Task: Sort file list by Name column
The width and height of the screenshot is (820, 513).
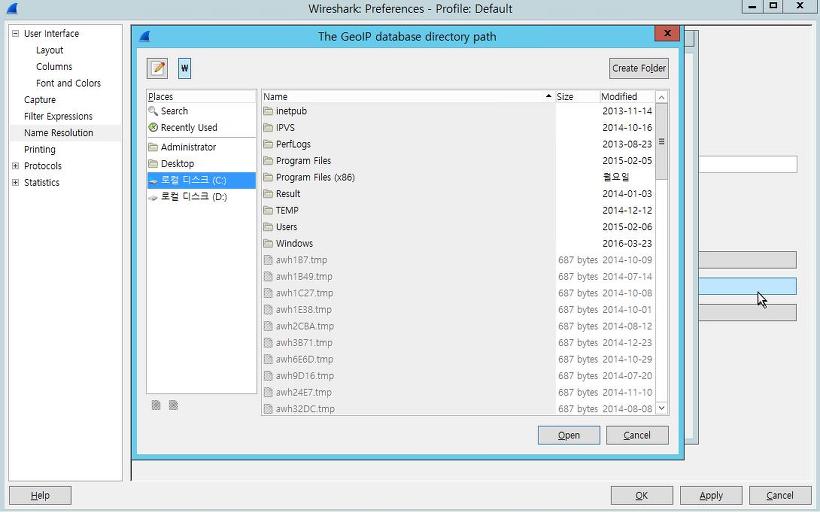Action: pos(408,97)
